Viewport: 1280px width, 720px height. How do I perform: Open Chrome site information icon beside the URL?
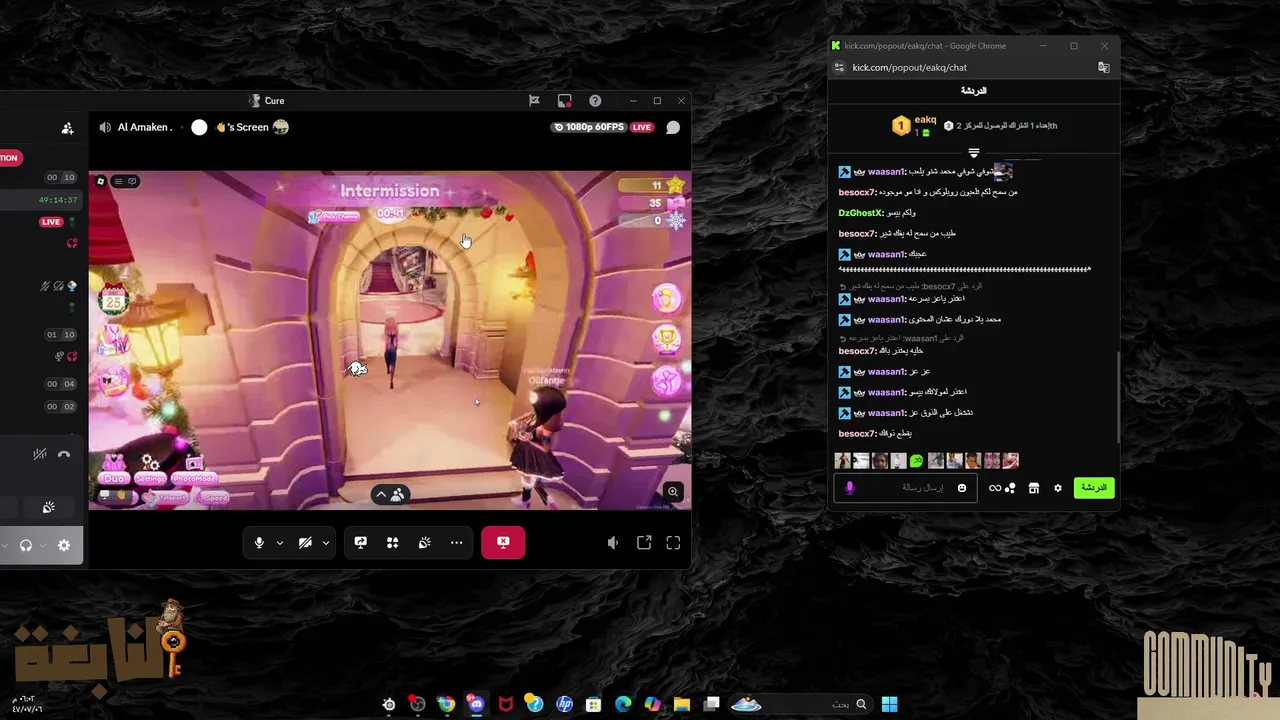(839, 68)
